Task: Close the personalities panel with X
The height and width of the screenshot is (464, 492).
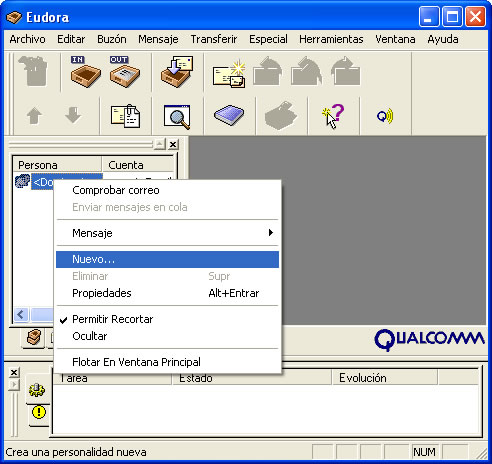Action: (173, 144)
